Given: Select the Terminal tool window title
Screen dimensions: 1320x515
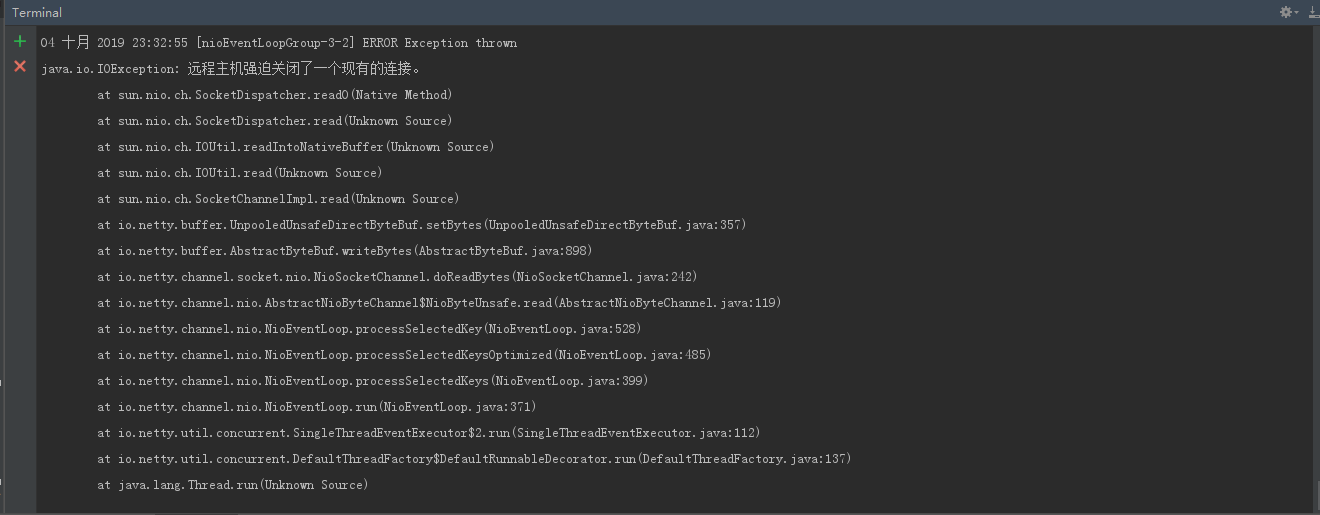Looking at the screenshot, I should 37,13.
